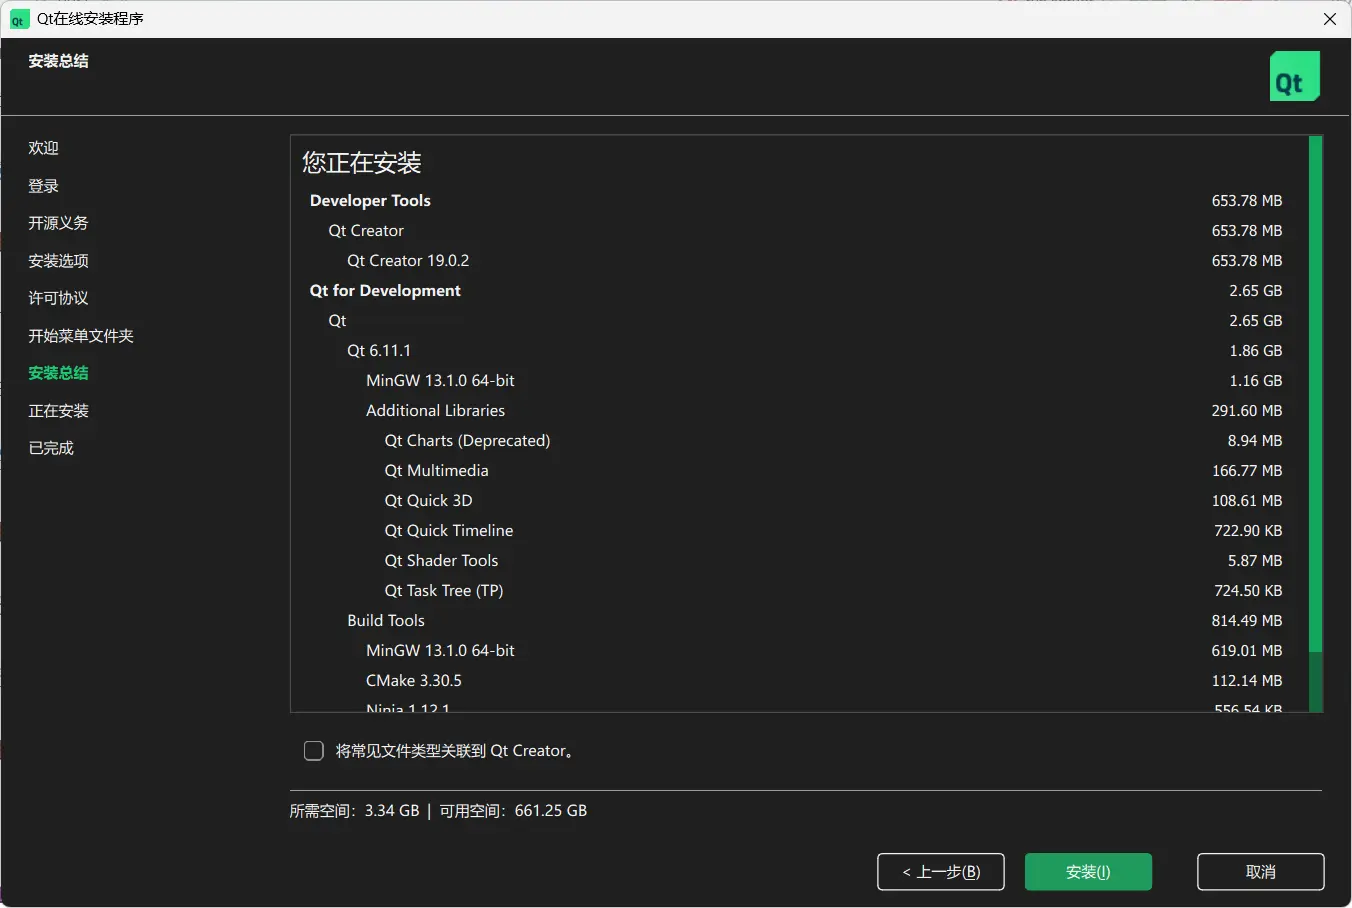Click the 814.49 MB size value
The height and width of the screenshot is (908, 1352).
1247,621
